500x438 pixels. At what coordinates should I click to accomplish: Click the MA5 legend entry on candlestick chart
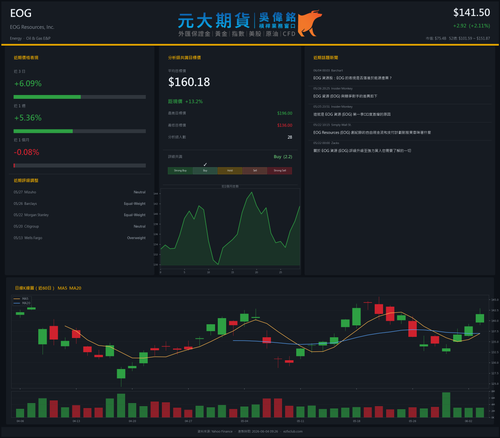click(x=22, y=299)
